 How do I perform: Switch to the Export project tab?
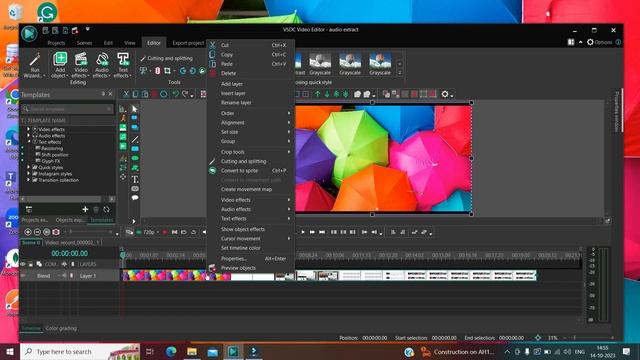188,43
